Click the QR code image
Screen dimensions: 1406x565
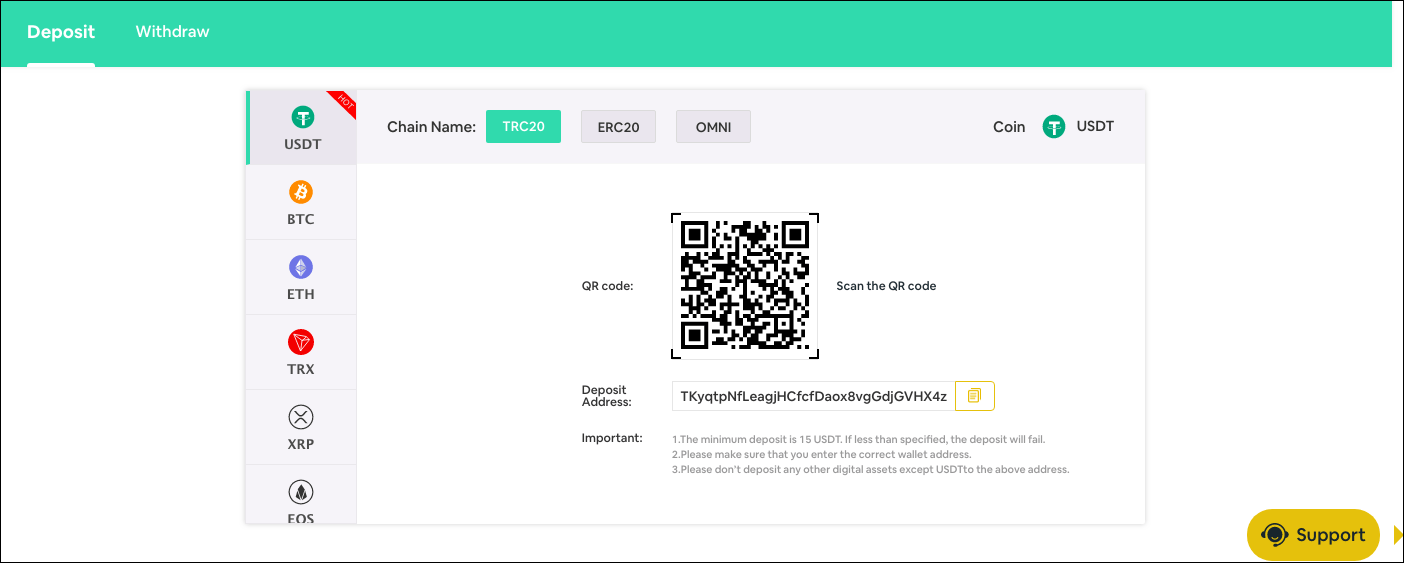pyautogui.click(x=745, y=286)
